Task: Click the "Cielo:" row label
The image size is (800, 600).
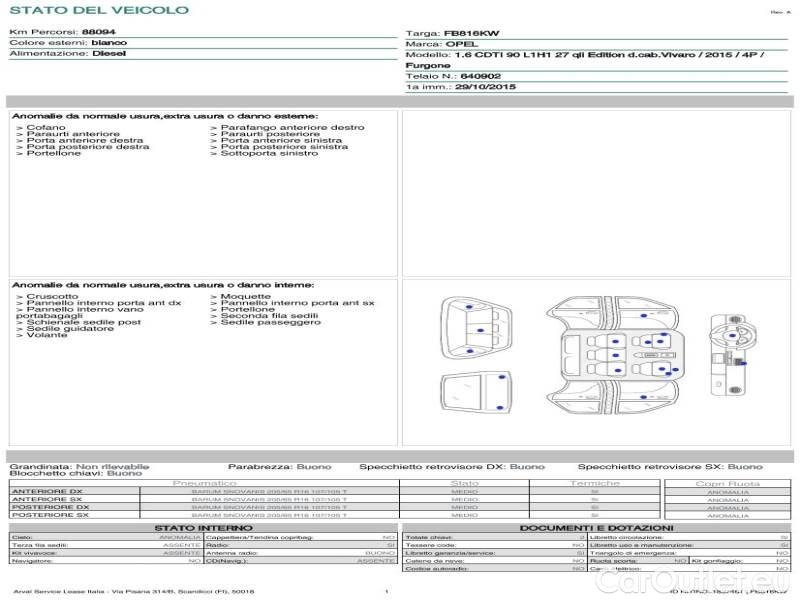Action: pos(22,537)
